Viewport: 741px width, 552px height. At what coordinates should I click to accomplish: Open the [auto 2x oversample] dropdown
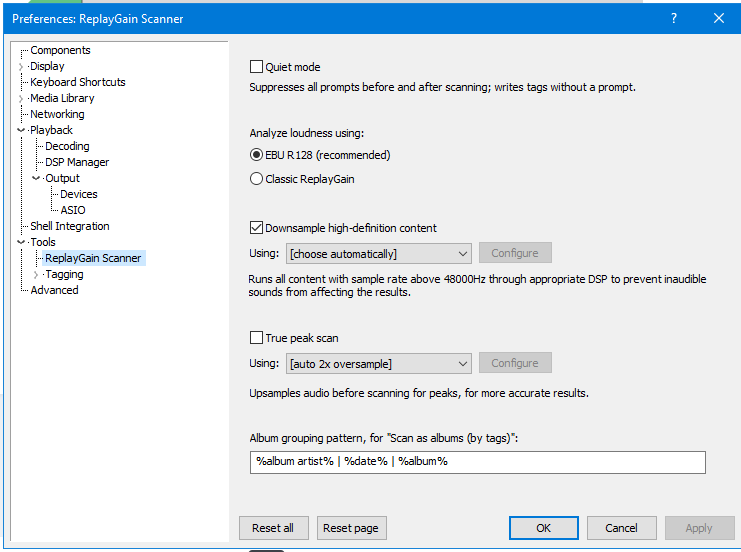coord(379,364)
